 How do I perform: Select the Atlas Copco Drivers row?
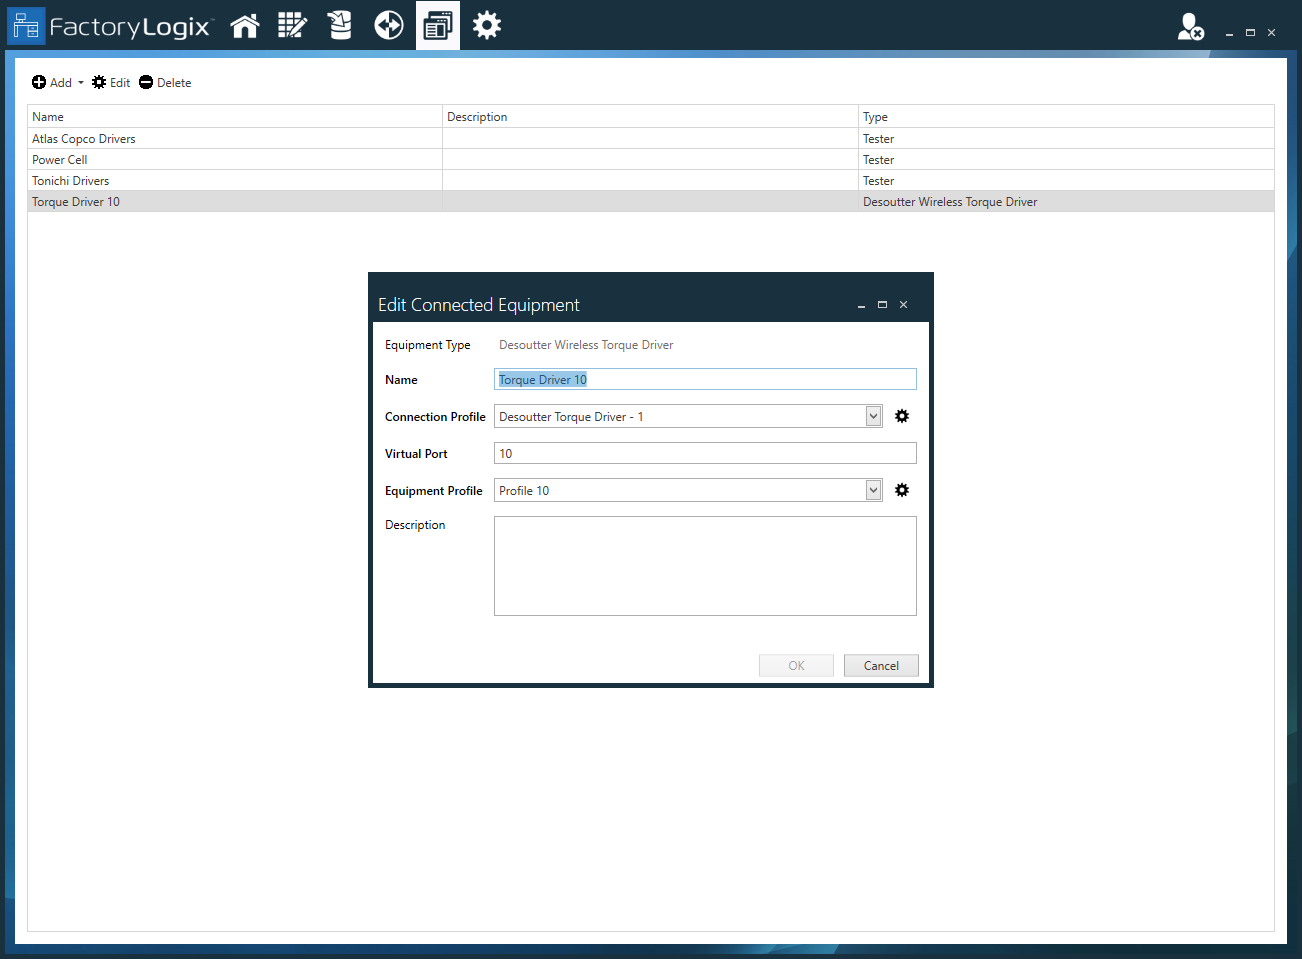click(x=84, y=139)
